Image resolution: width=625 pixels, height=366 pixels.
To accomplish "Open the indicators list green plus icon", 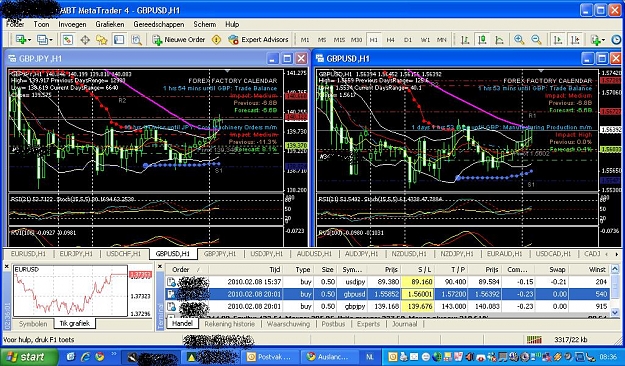I will (x=596, y=39).
